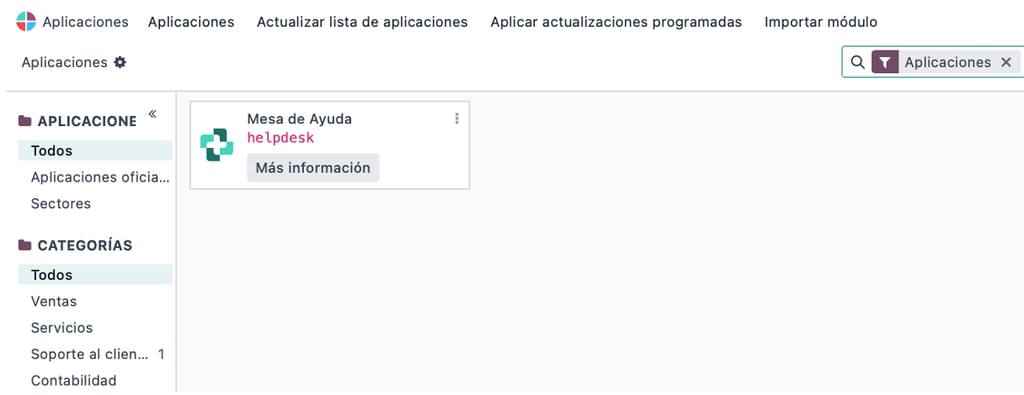Click the search magnifier icon
This screenshot has height=395, width=1024.
[857, 62]
